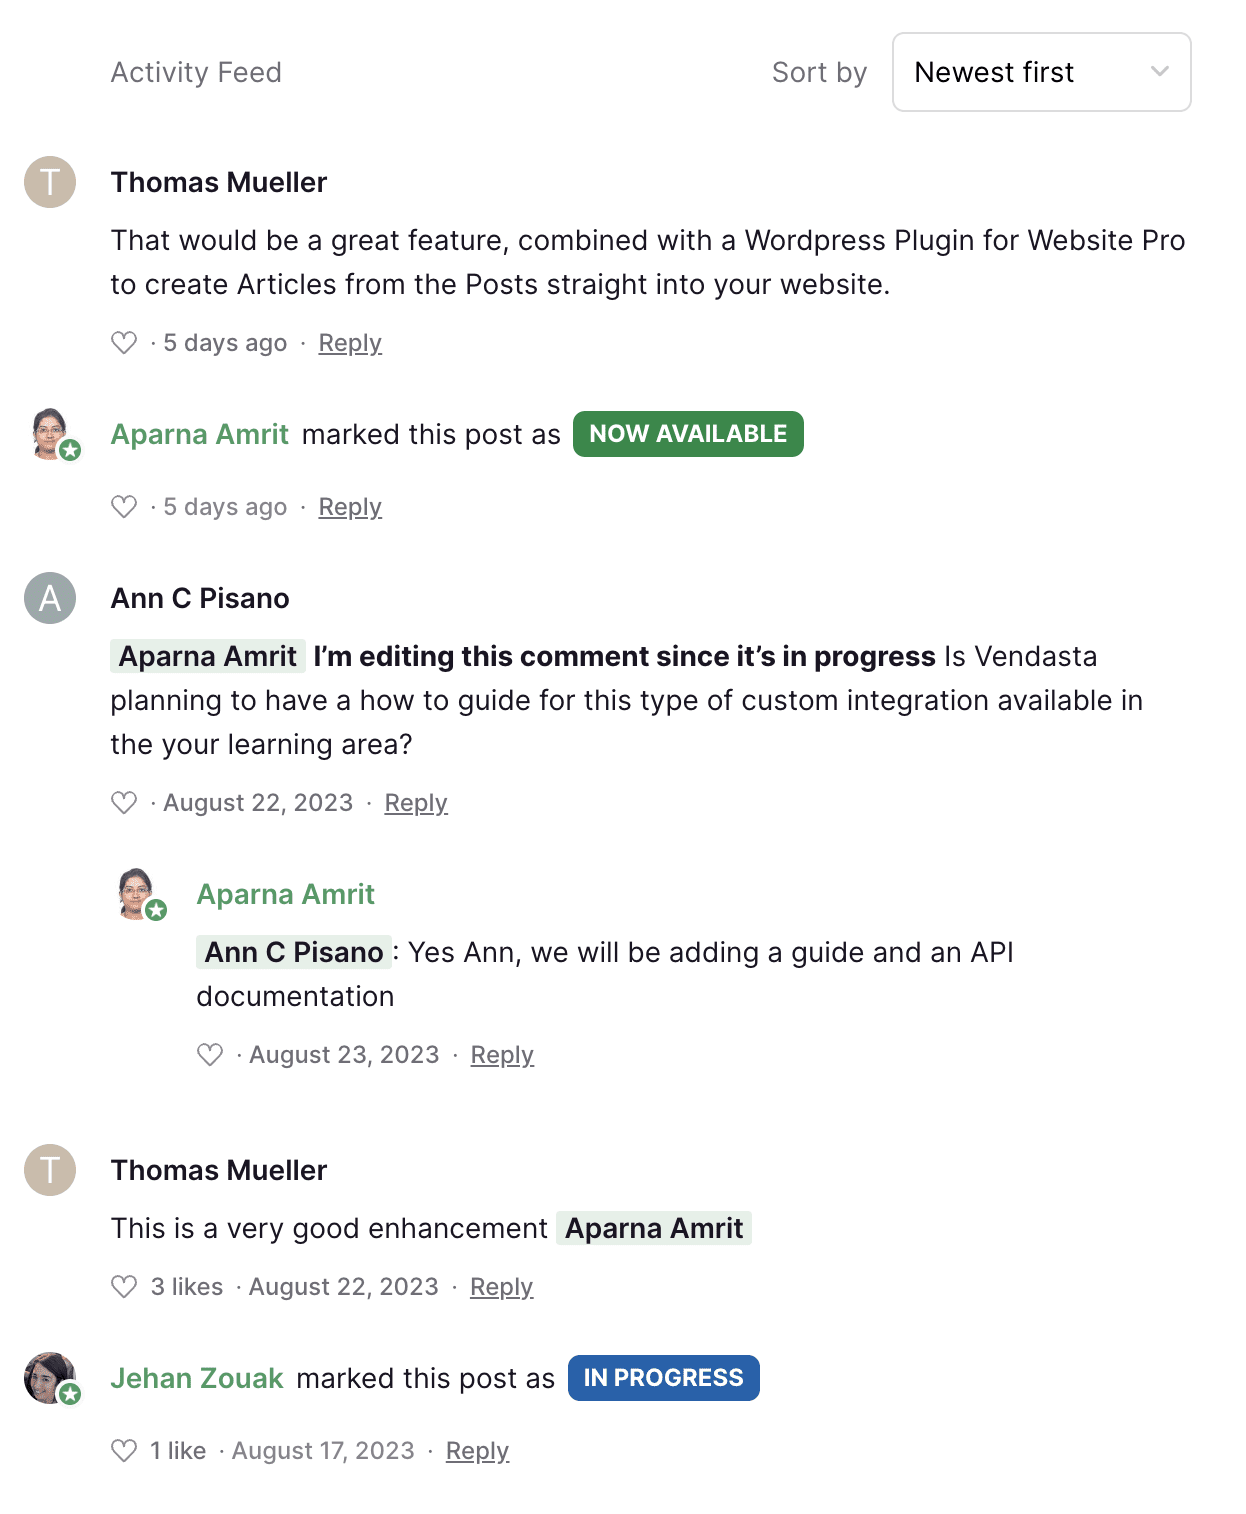Open Thomas Mueller's avatar initial
Viewport: 1246px width, 1514px height.
point(50,182)
